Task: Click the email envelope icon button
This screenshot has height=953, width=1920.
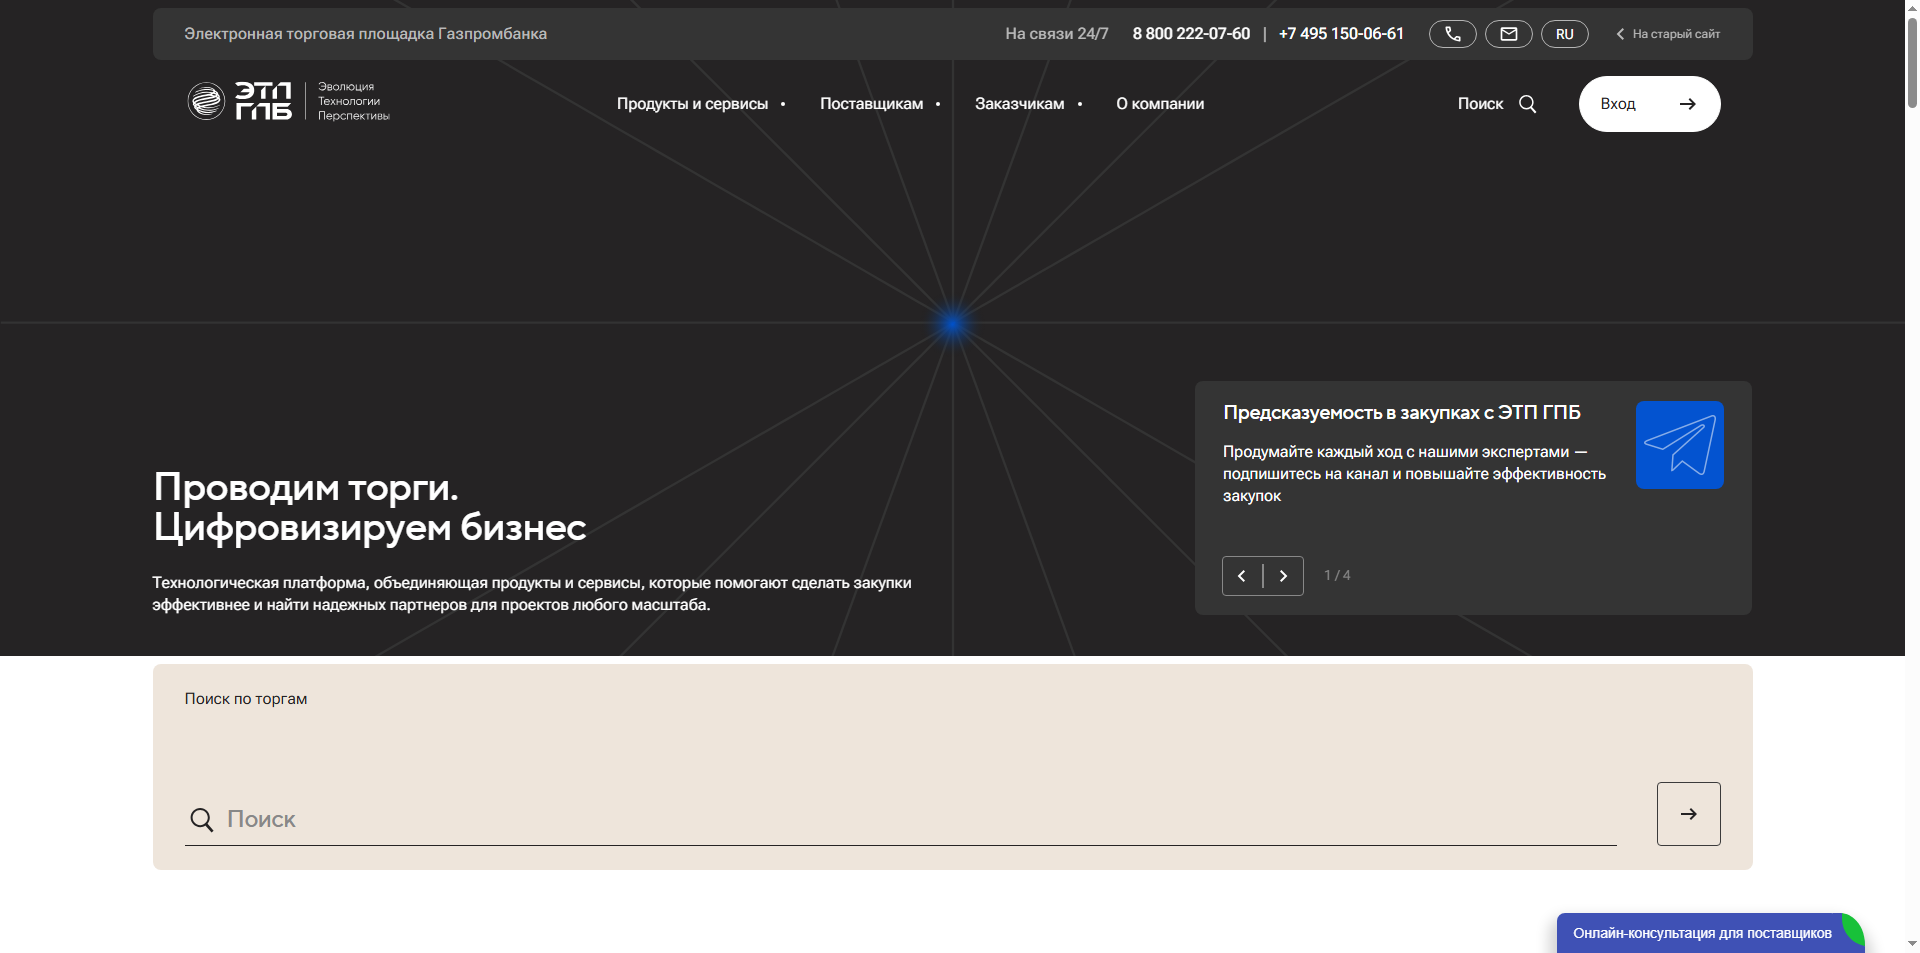Action: tap(1508, 34)
